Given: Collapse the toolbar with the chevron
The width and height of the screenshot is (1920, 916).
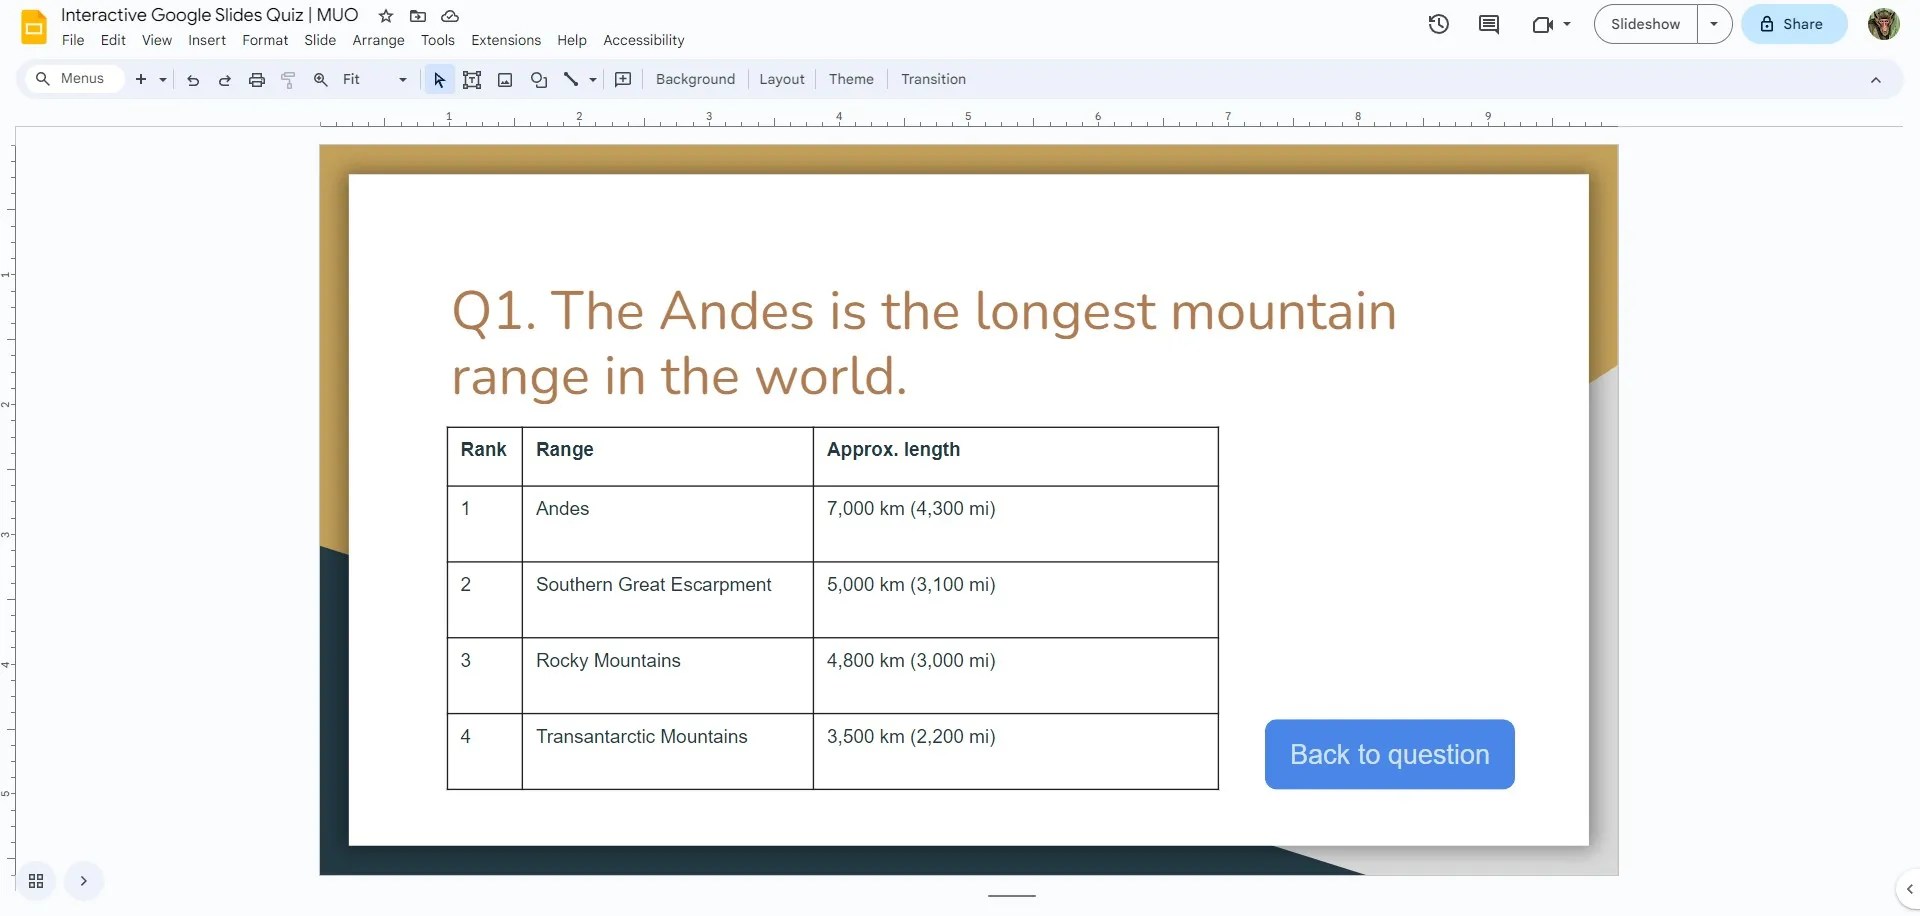Looking at the screenshot, I should (1876, 79).
